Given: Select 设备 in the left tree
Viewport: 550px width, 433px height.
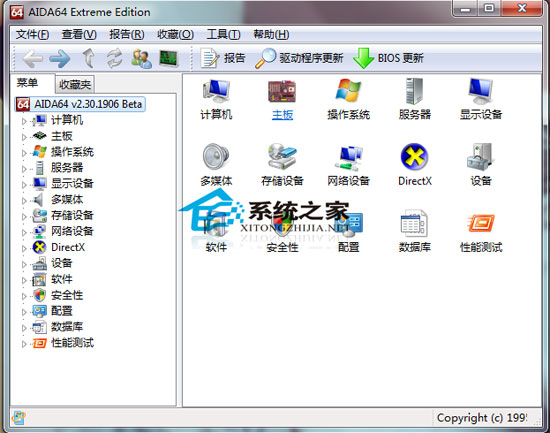Looking at the screenshot, I should click(62, 263).
